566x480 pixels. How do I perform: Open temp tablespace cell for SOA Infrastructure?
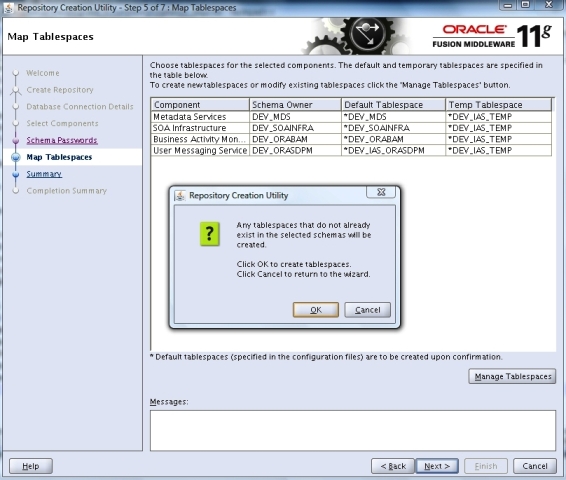click(498, 128)
